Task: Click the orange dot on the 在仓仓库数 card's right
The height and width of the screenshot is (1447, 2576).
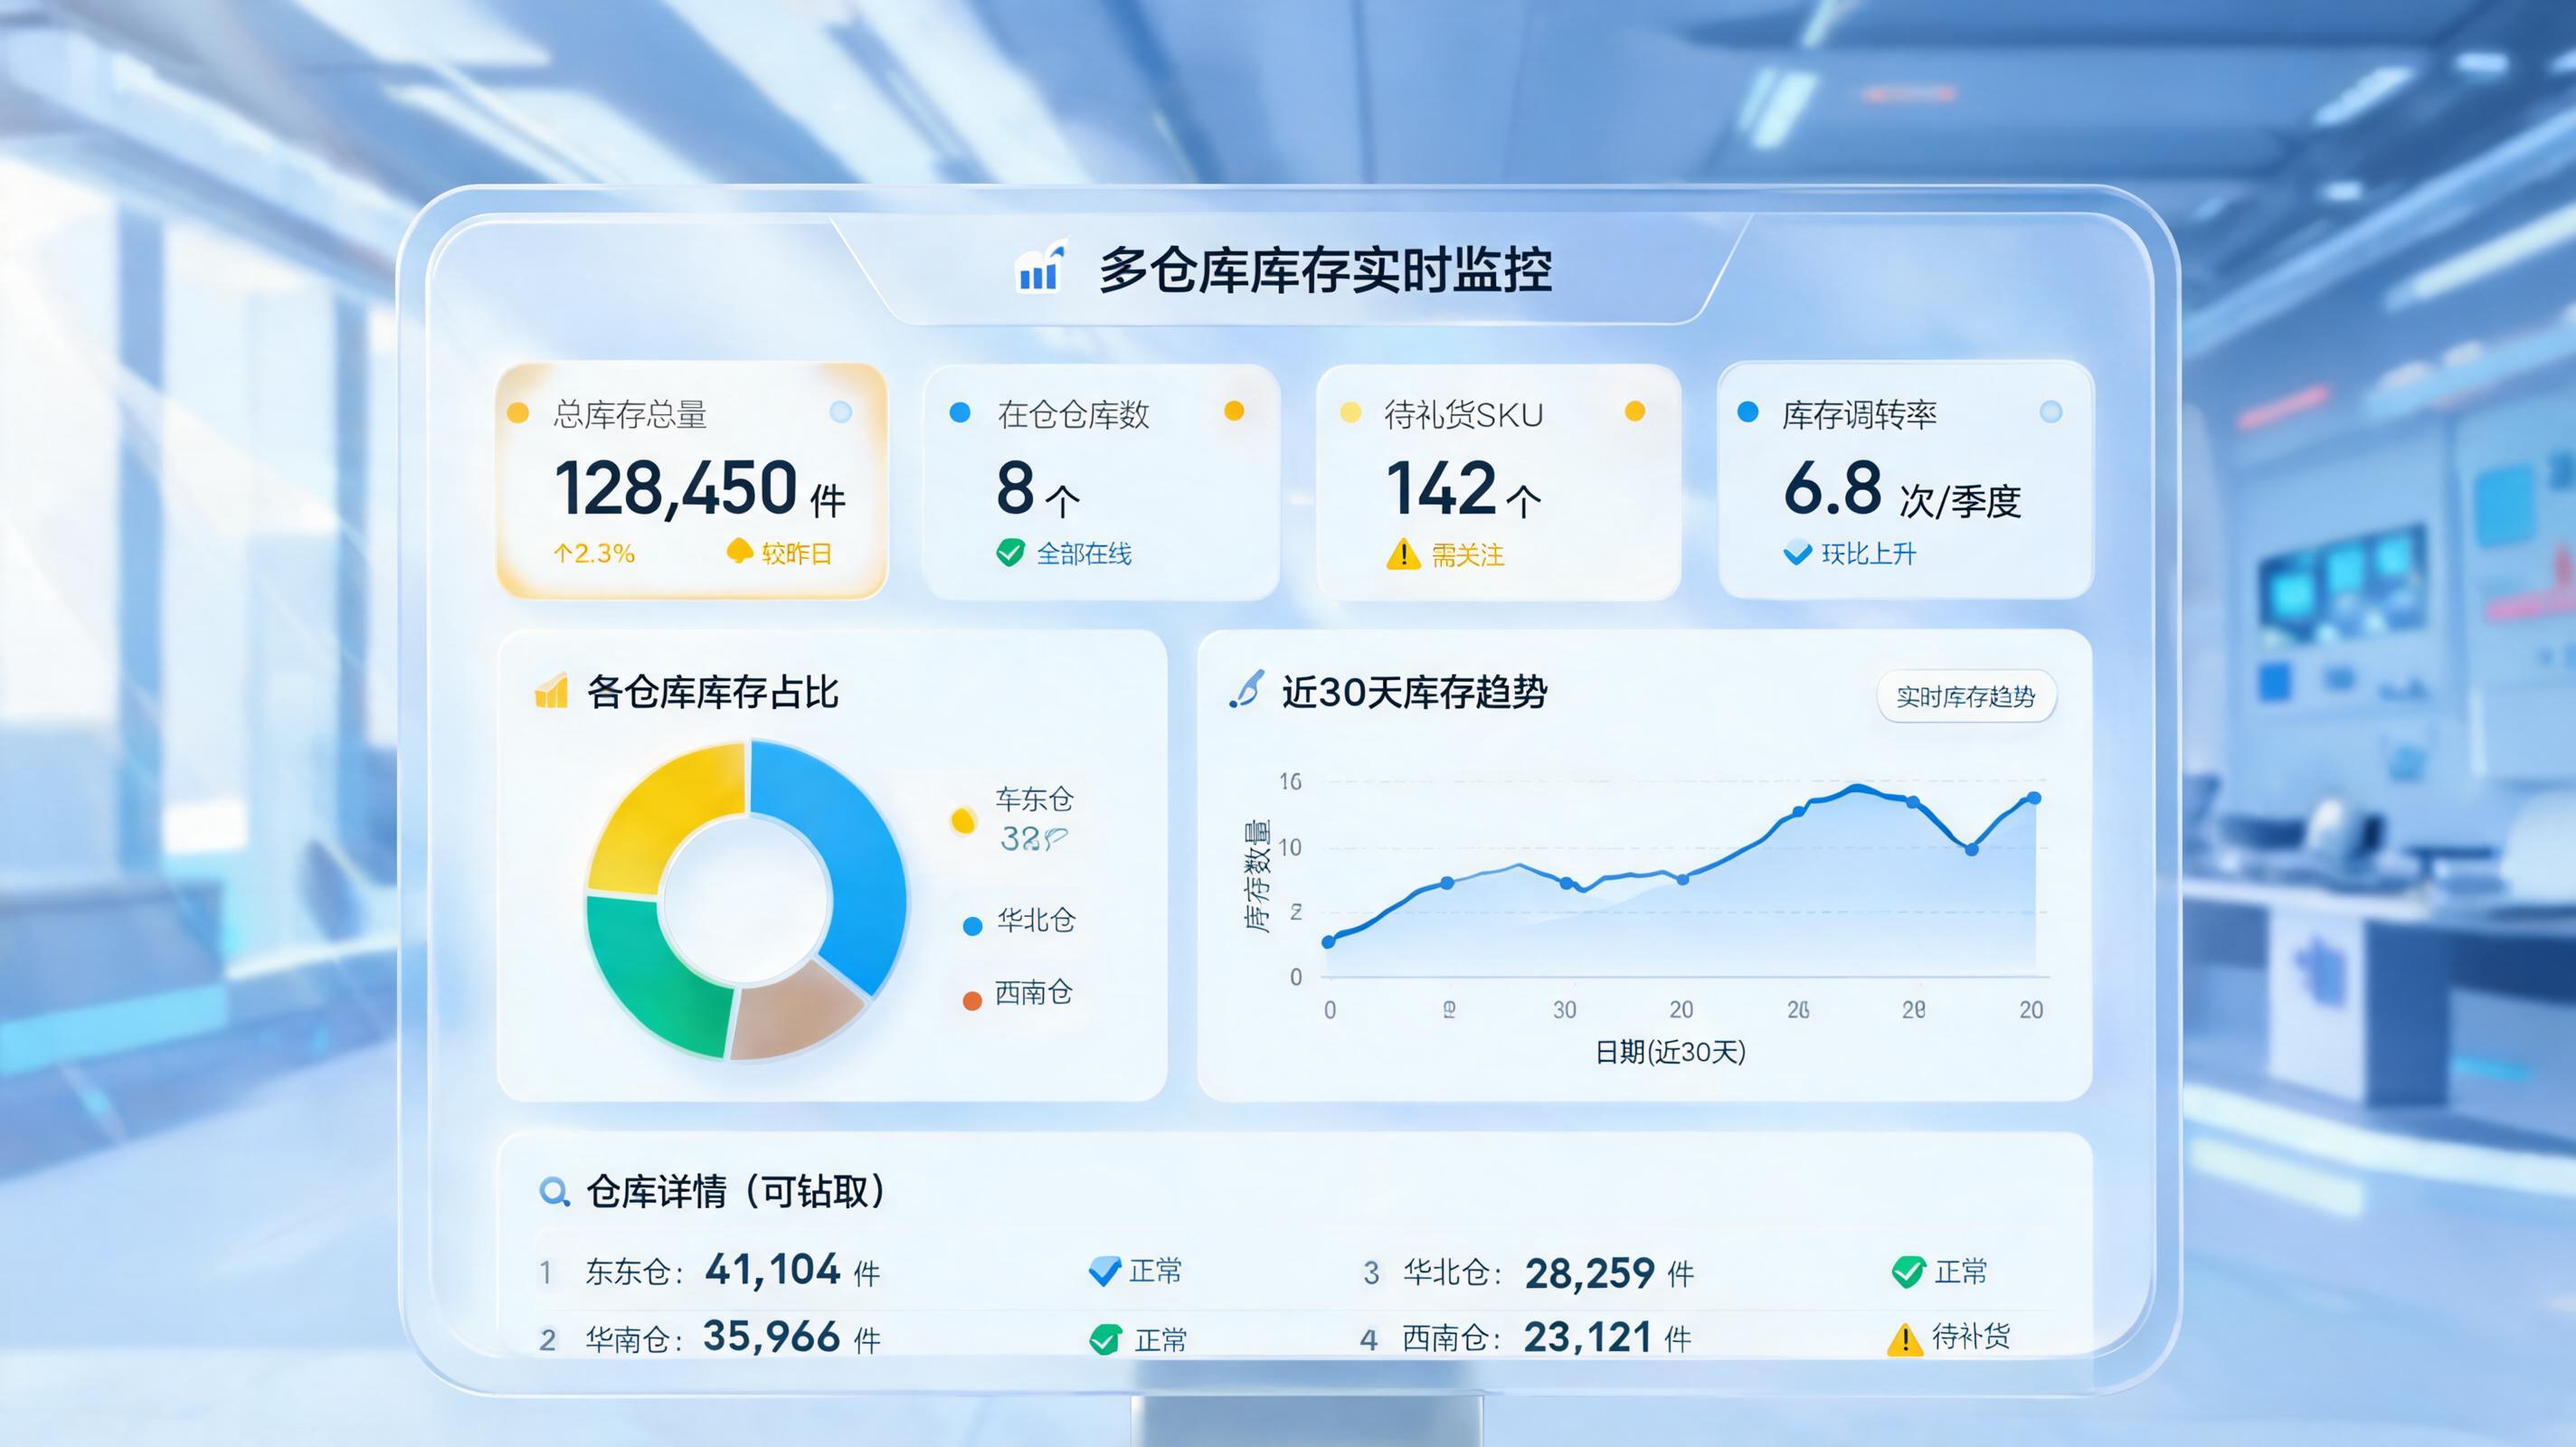Action: tap(1234, 411)
